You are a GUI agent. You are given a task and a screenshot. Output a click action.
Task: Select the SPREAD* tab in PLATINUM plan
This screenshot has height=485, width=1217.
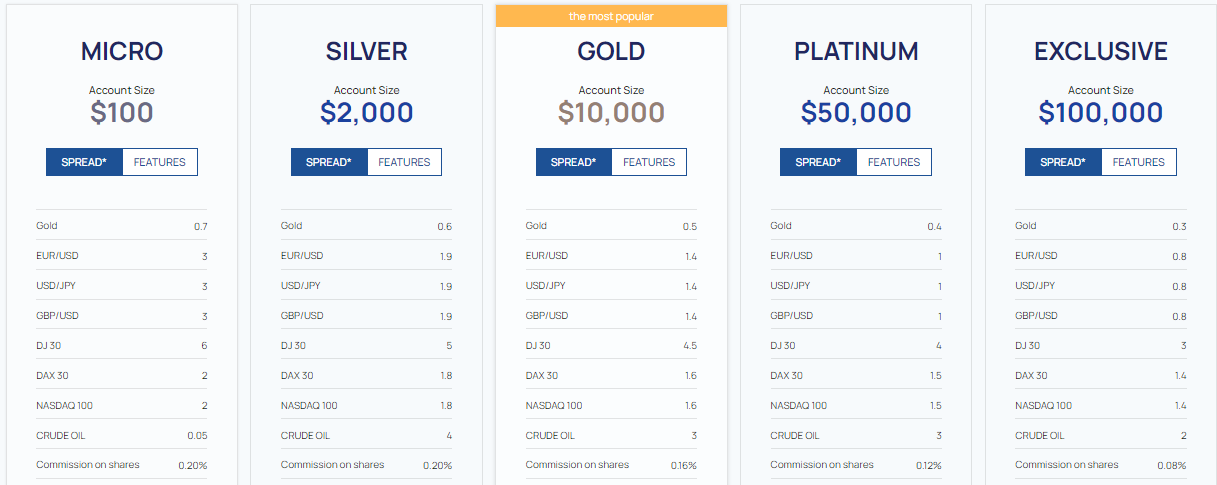coord(818,162)
